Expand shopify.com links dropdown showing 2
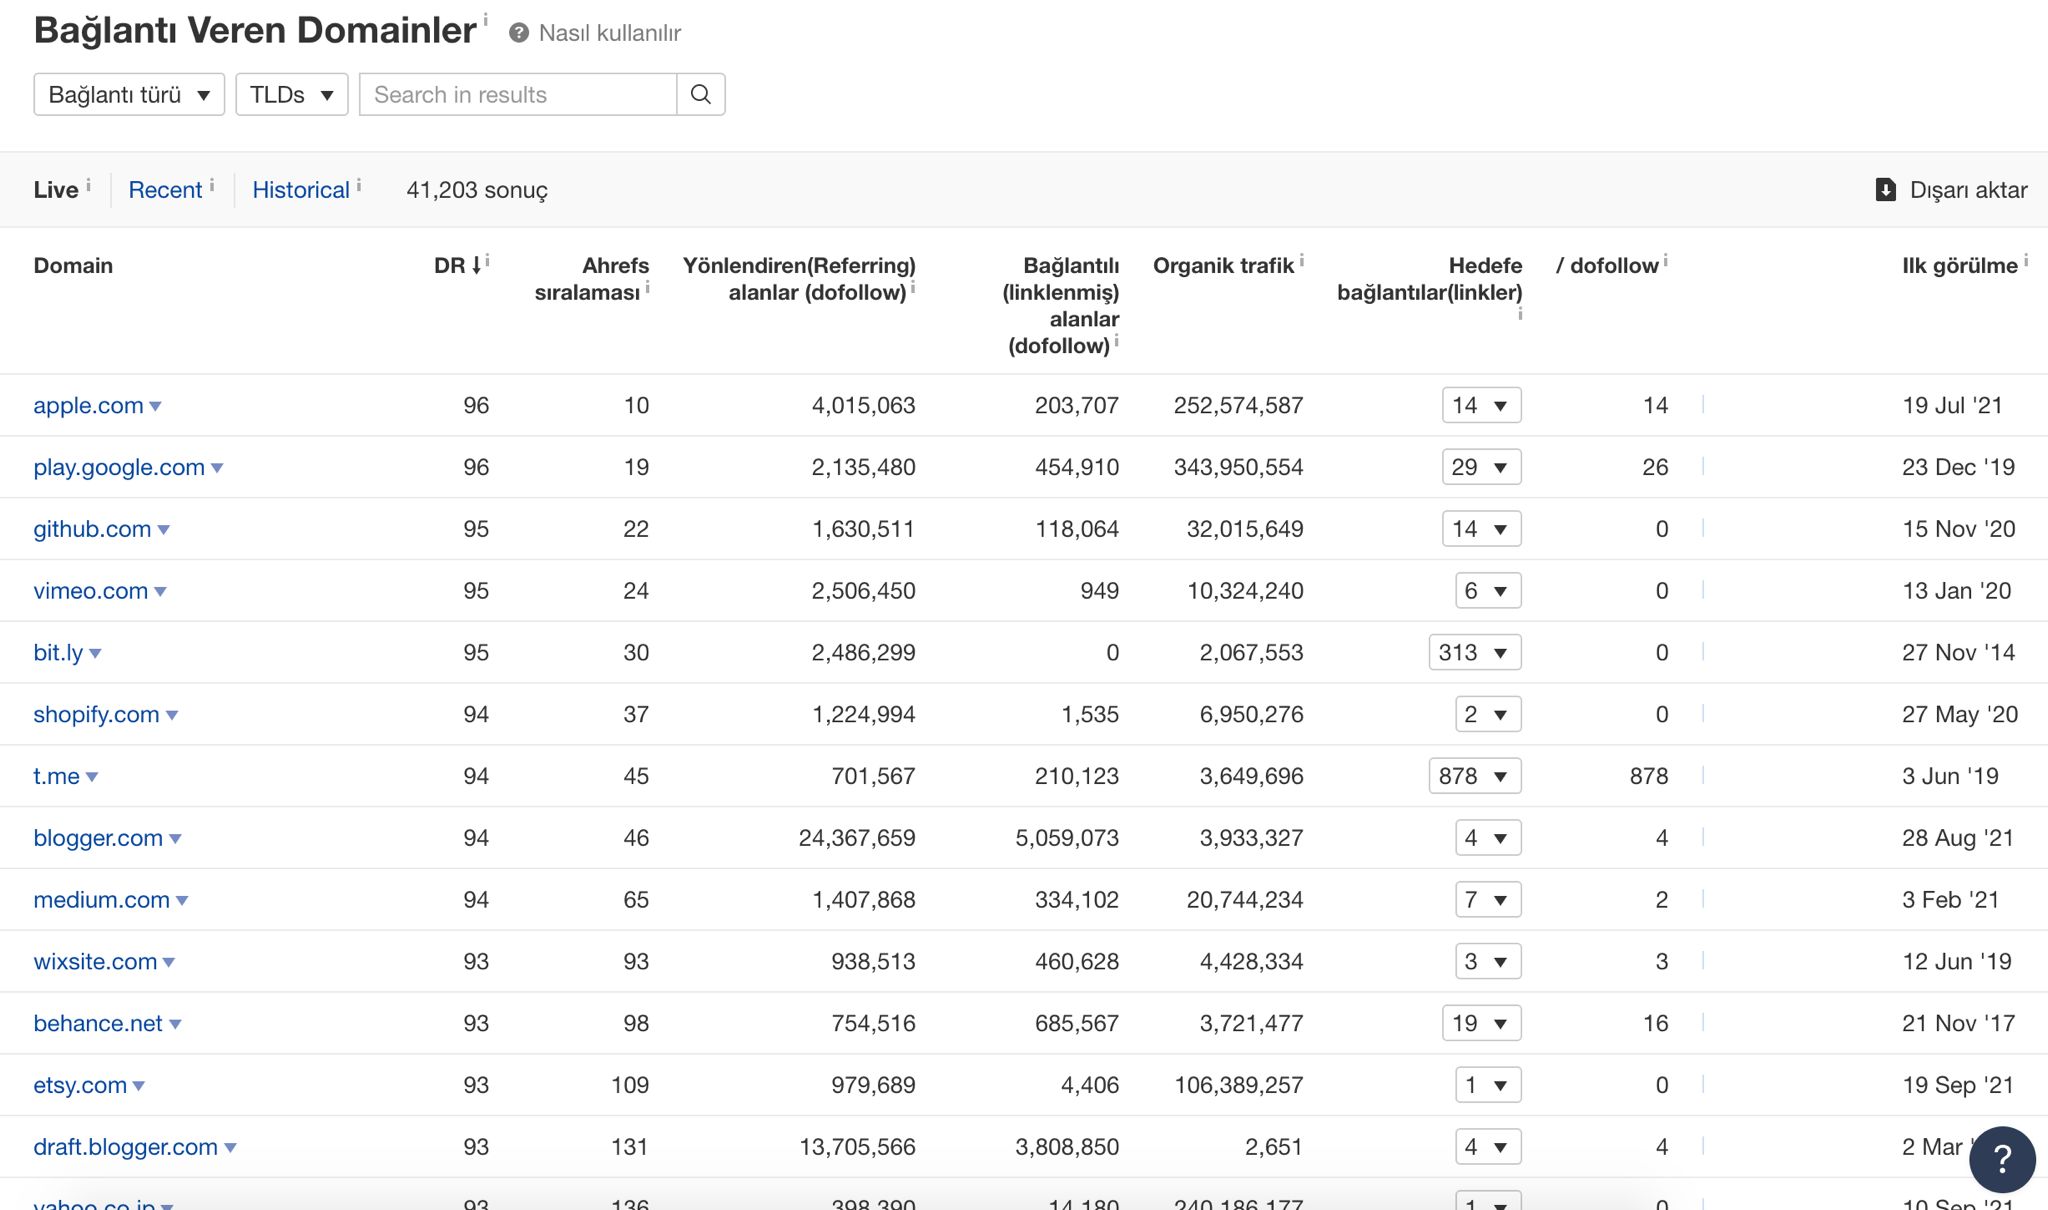The image size is (2048, 1210). tap(1488, 714)
